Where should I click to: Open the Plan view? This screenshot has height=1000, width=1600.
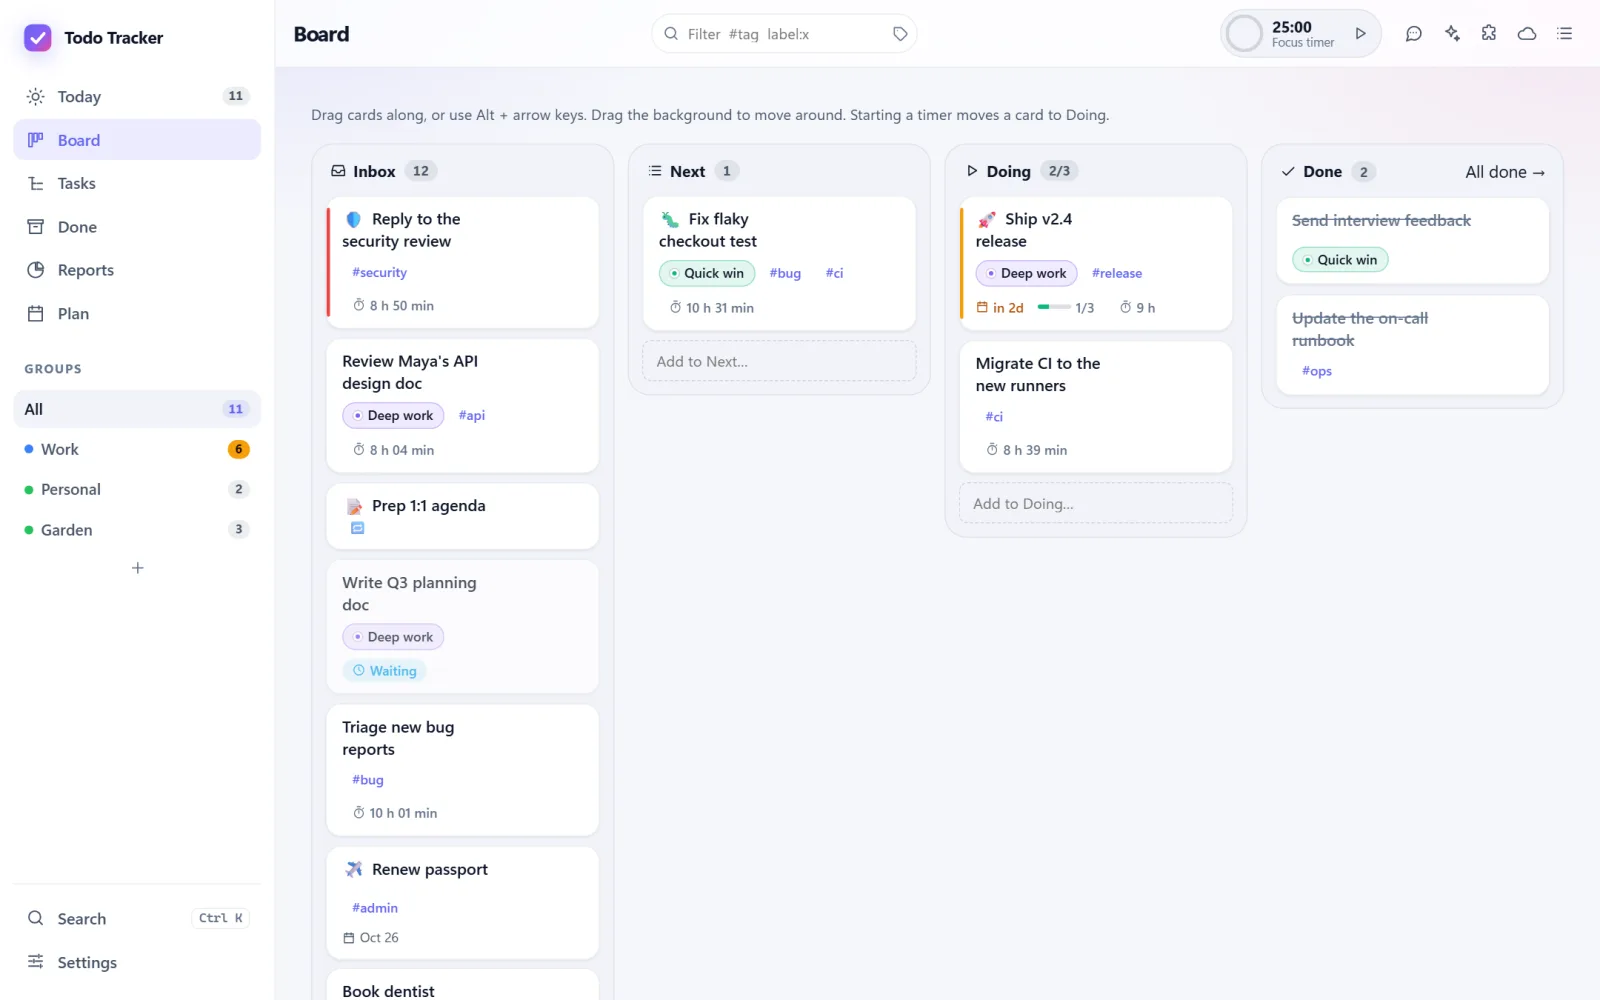point(137,314)
